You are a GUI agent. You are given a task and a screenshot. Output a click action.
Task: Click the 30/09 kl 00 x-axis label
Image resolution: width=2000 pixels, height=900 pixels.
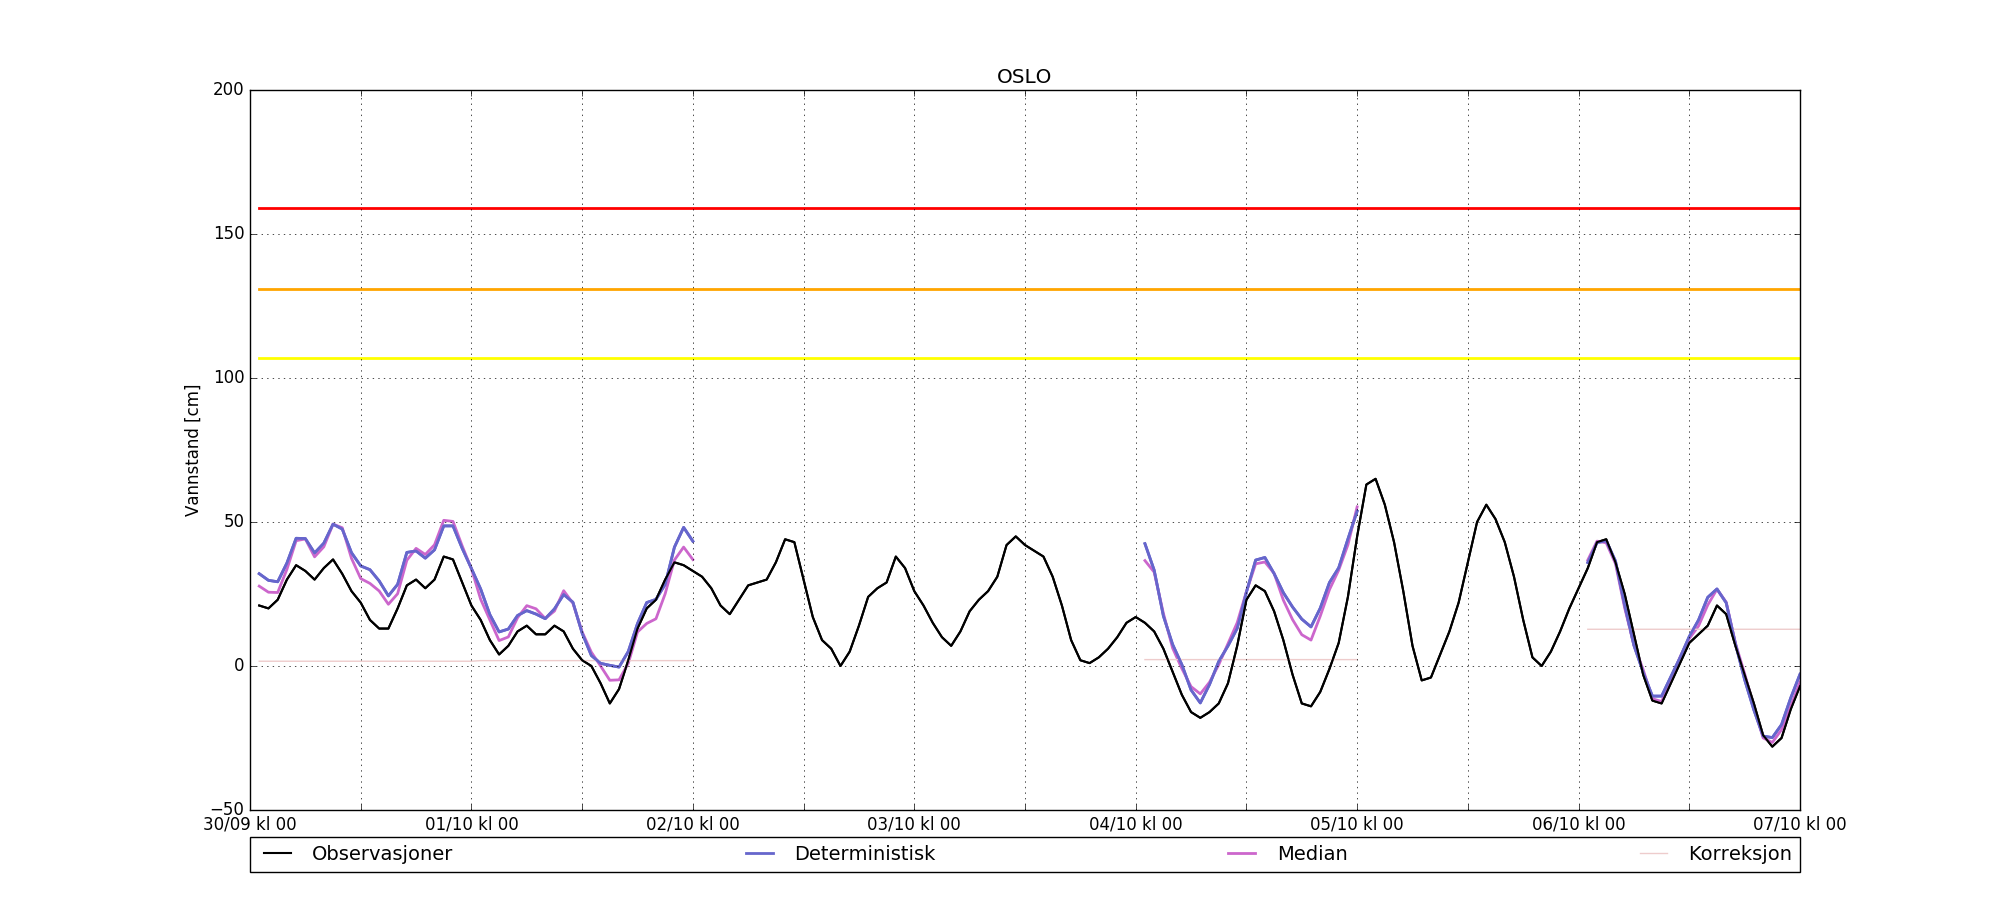[250, 825]
